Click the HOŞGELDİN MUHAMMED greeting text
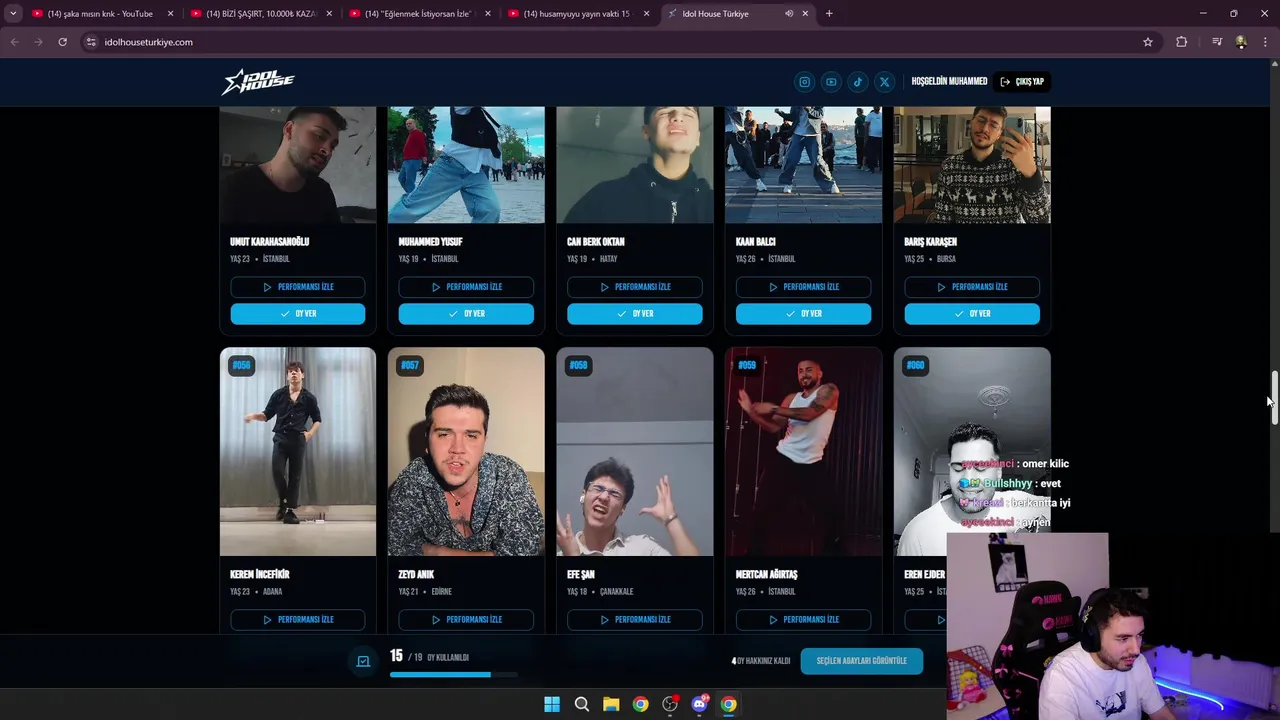The height and width of the screenshot is (720, 1280). pos(949,82)
